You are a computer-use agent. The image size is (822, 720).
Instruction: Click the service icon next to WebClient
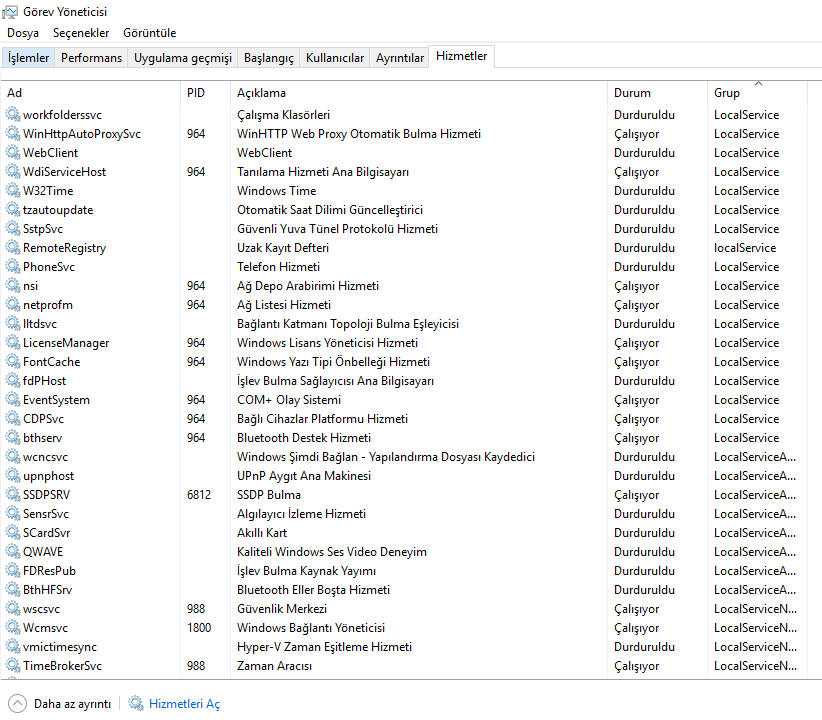click(x=13, y=153)
